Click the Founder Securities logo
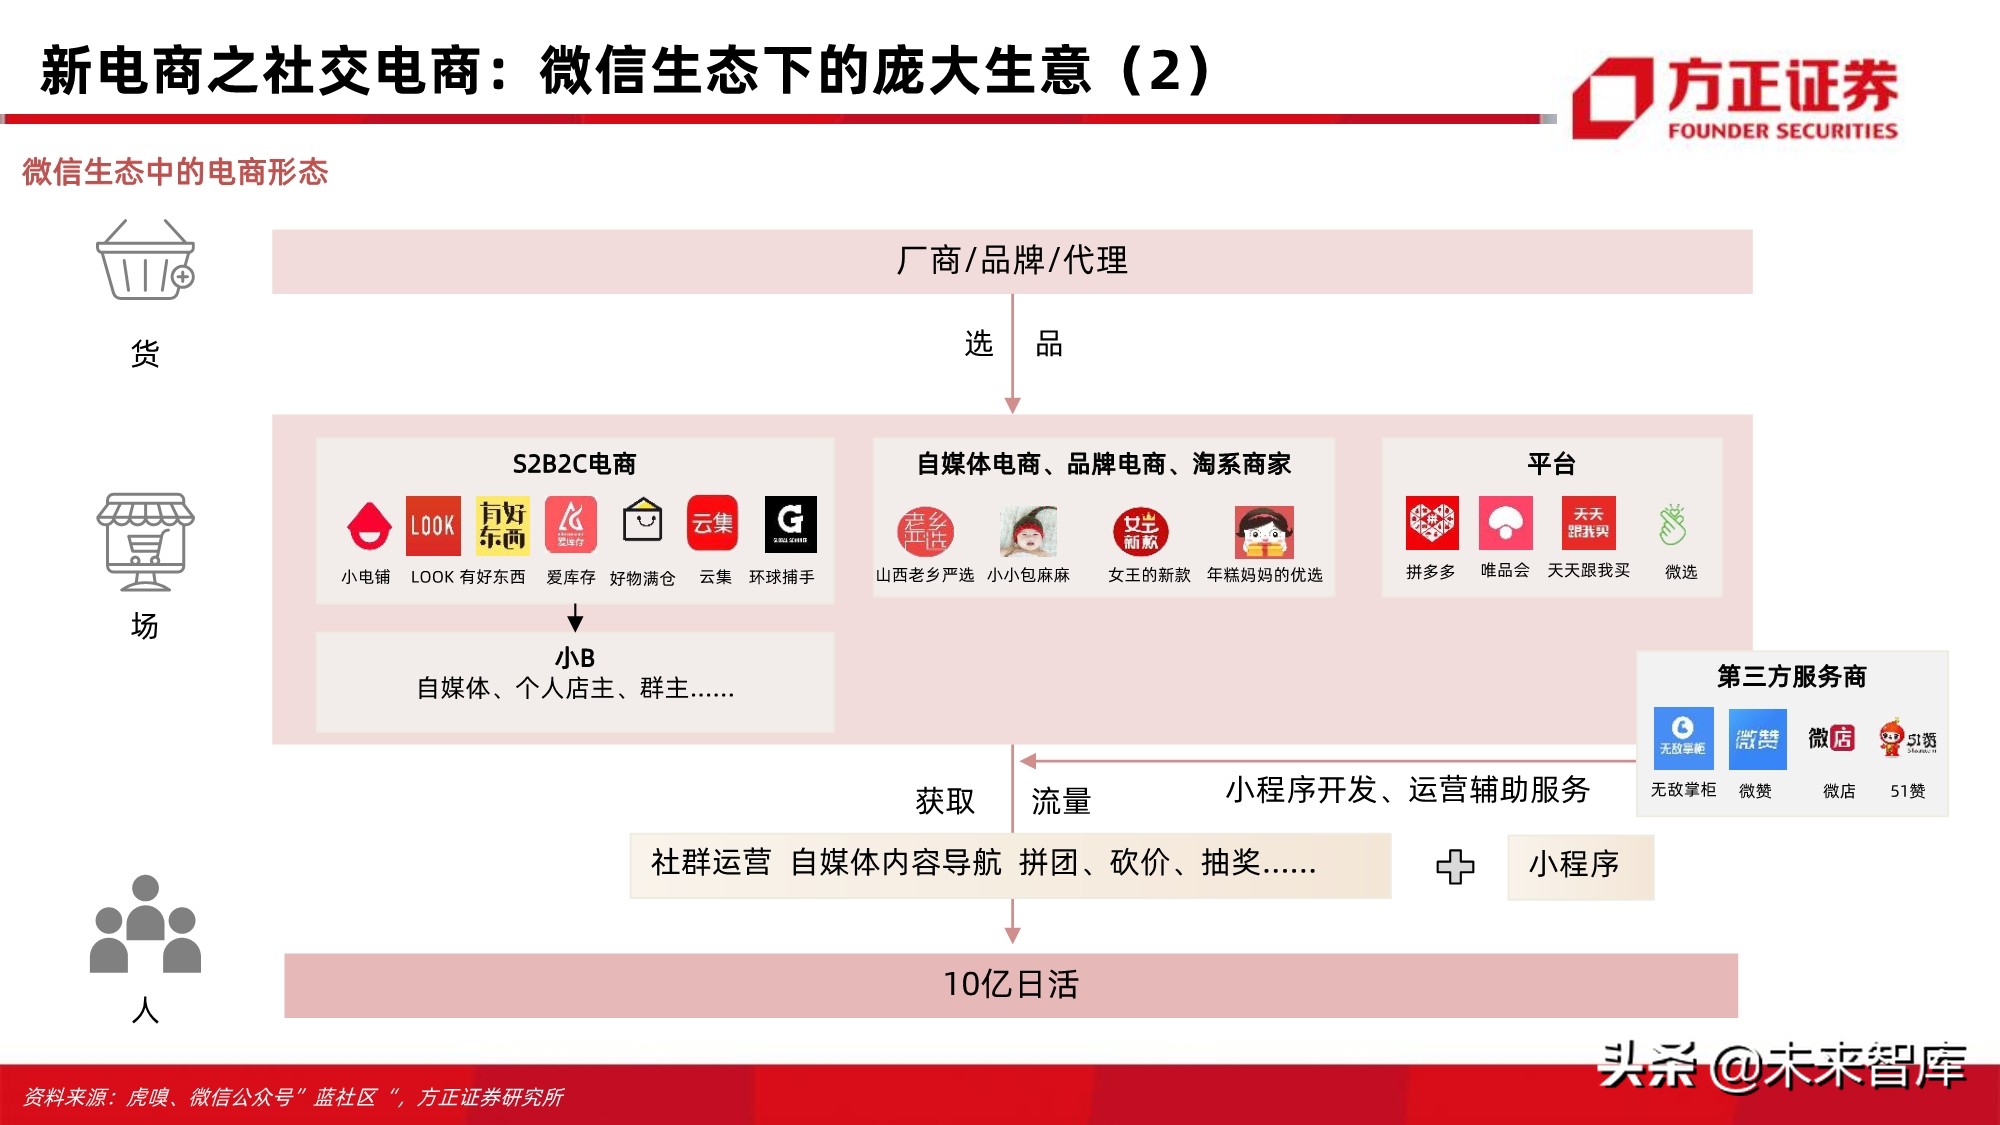This screenshot has width=2000, height=1125. pyautogui.click(x=1735, y=98)
